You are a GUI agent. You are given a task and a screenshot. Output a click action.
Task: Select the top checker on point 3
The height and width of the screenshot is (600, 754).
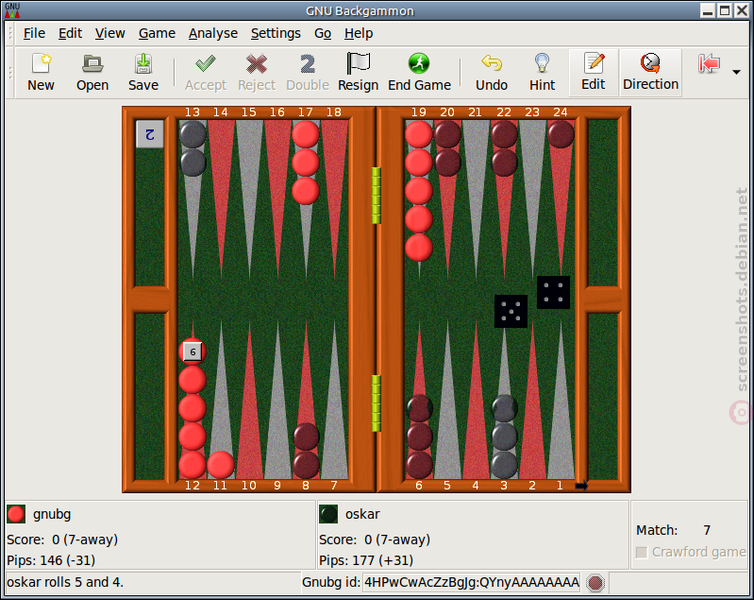(504, 408)
